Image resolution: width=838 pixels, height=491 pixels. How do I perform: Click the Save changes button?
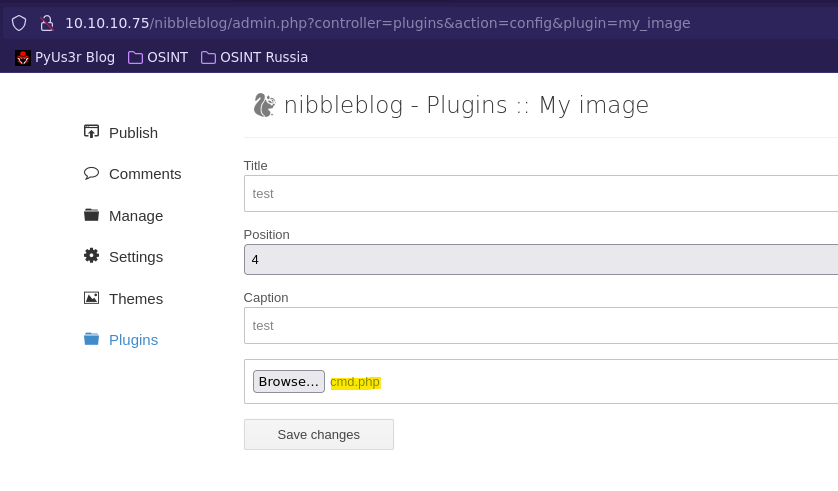(319, 434)
